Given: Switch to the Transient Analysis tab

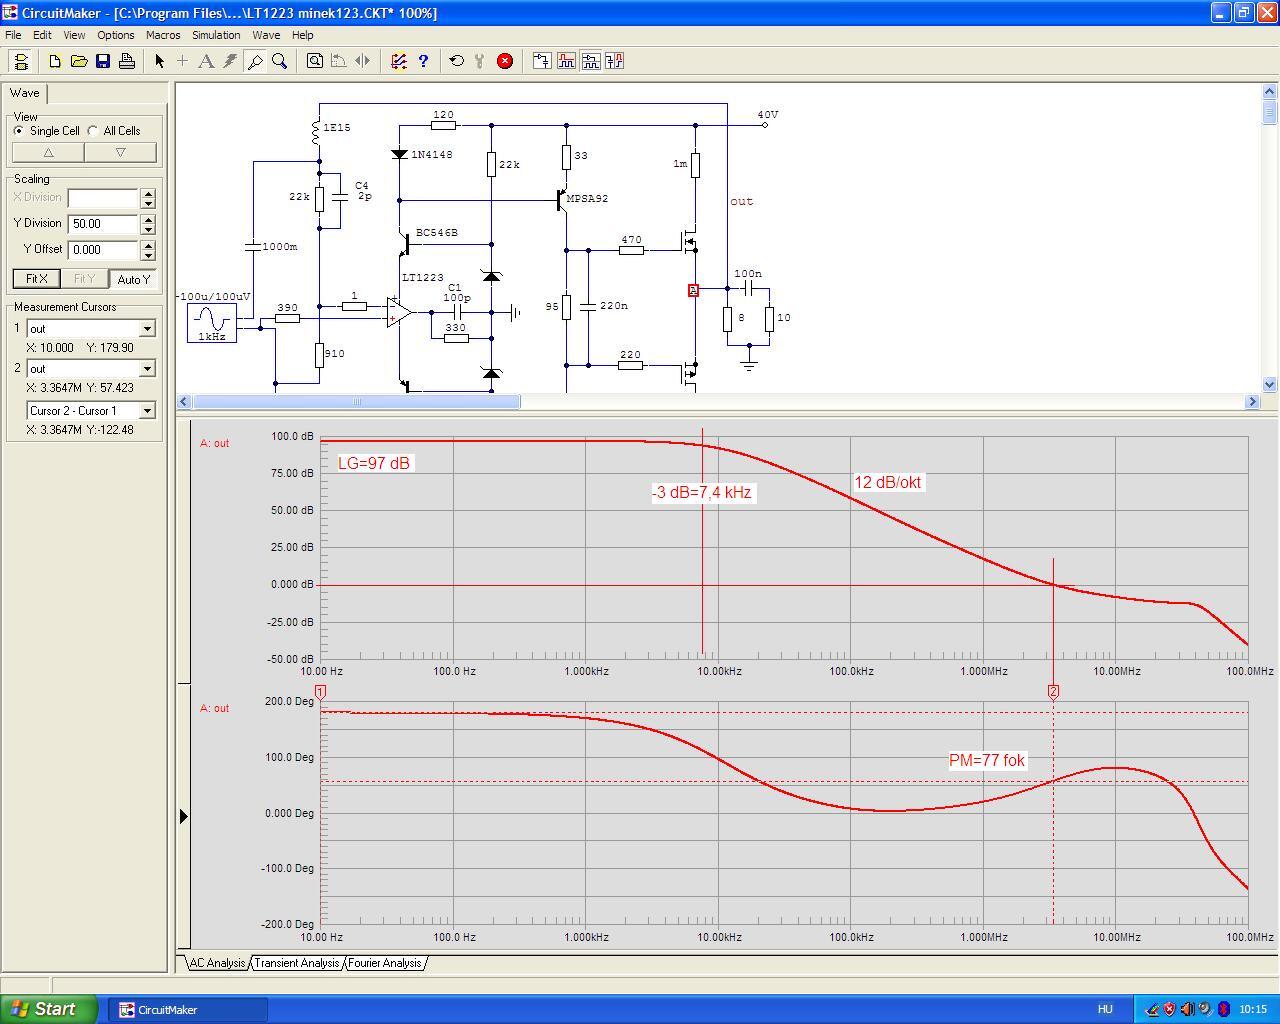Looking at the screenshot, I should pos(296,963).
